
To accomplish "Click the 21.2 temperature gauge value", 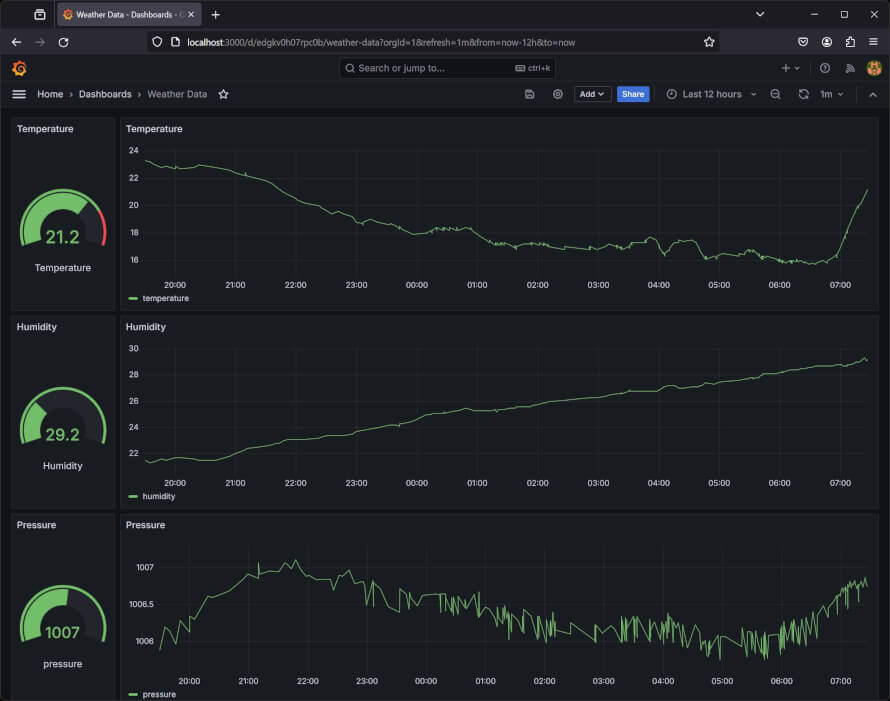I will tap(62, 237).
